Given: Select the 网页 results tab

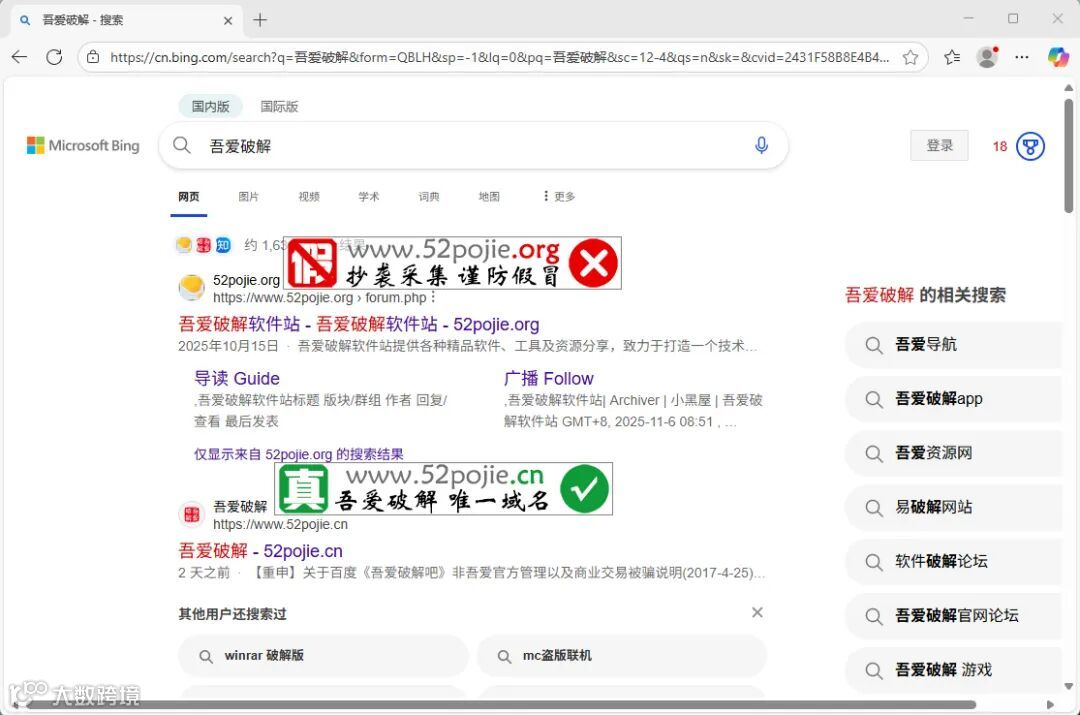Looking at the screenshot, I should coord(189,196).
